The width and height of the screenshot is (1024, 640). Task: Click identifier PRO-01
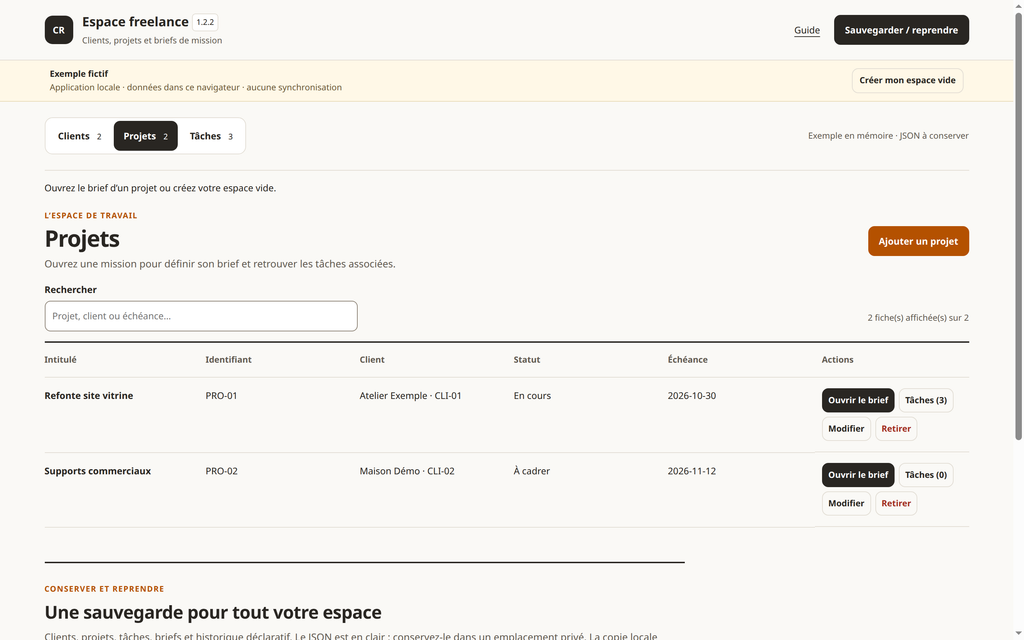click(221, 396)
